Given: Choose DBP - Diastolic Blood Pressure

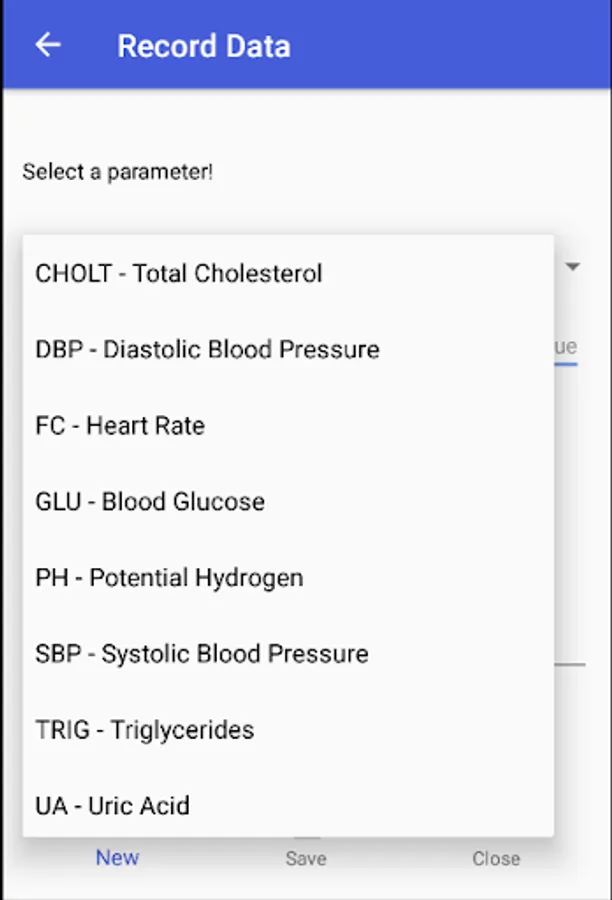Looking at the screenshot, I should [207, 349].
